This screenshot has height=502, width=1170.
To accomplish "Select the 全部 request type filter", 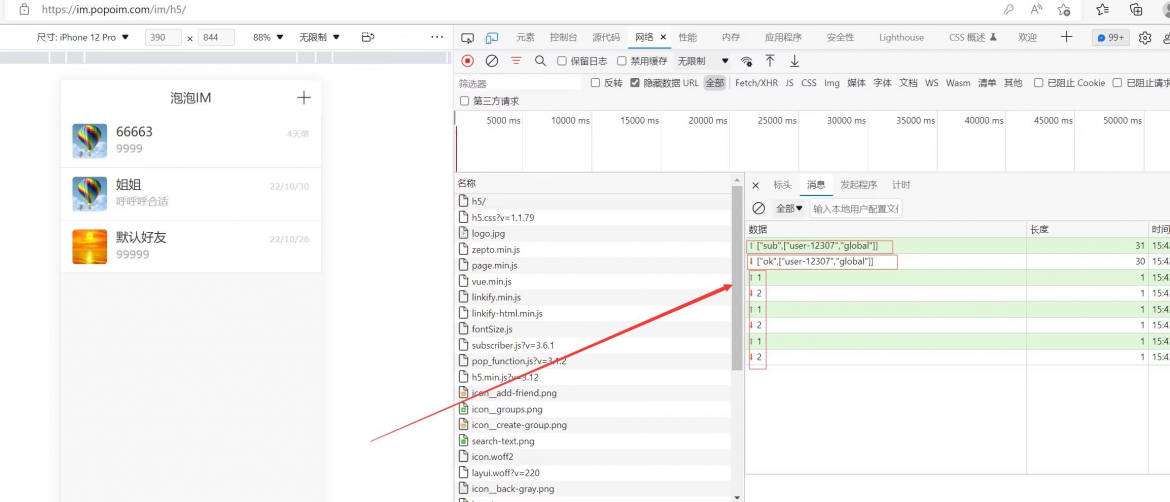I will click(x=714, y=83).
